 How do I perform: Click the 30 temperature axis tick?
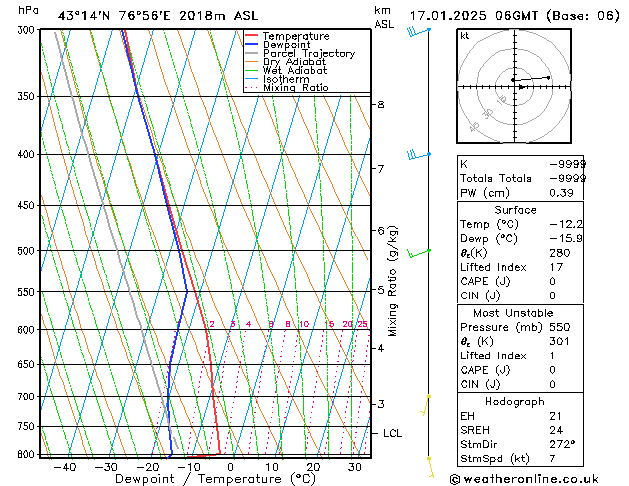(355, 467)
